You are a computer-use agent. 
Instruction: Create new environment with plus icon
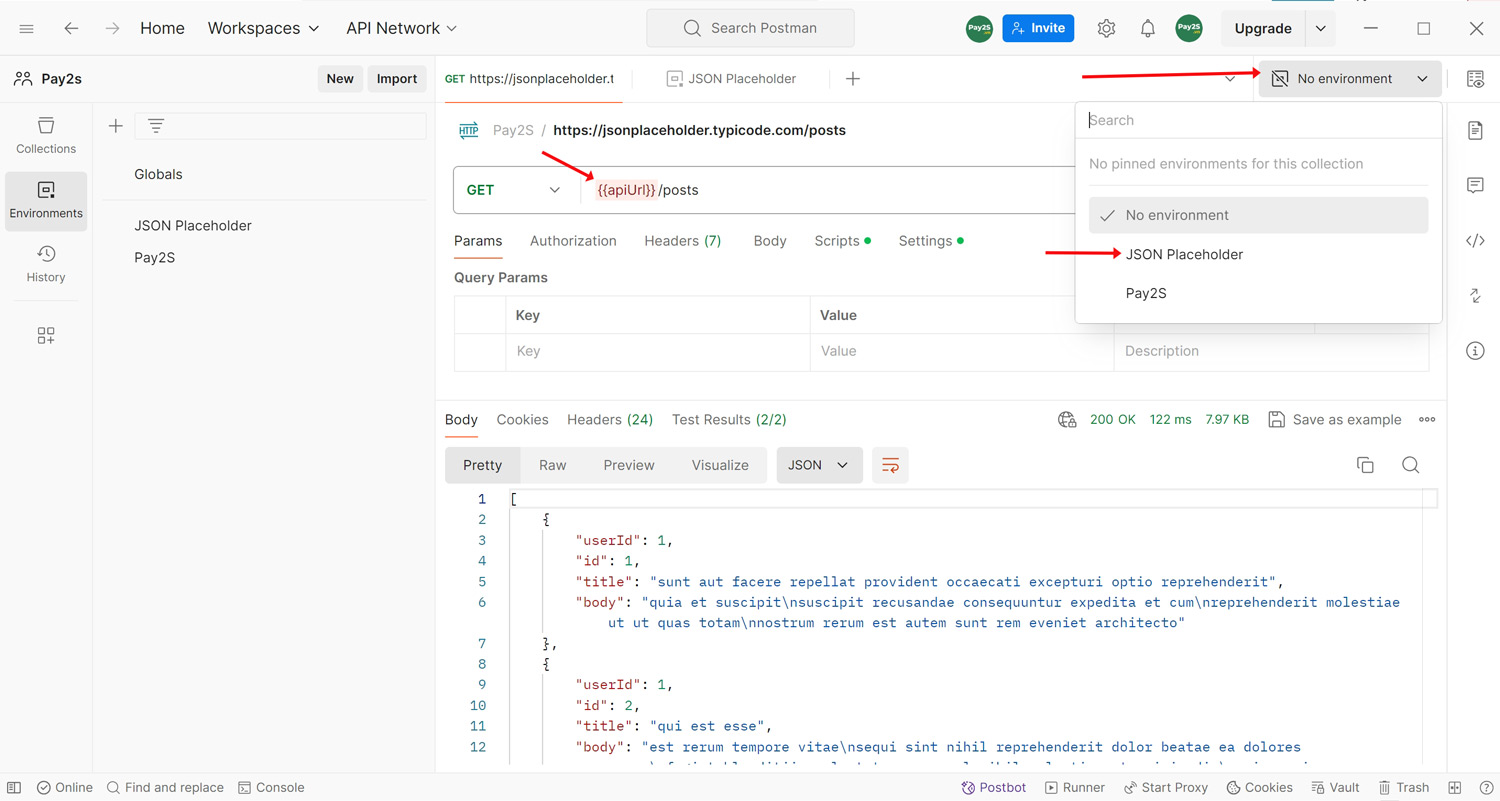click(116, 126)
